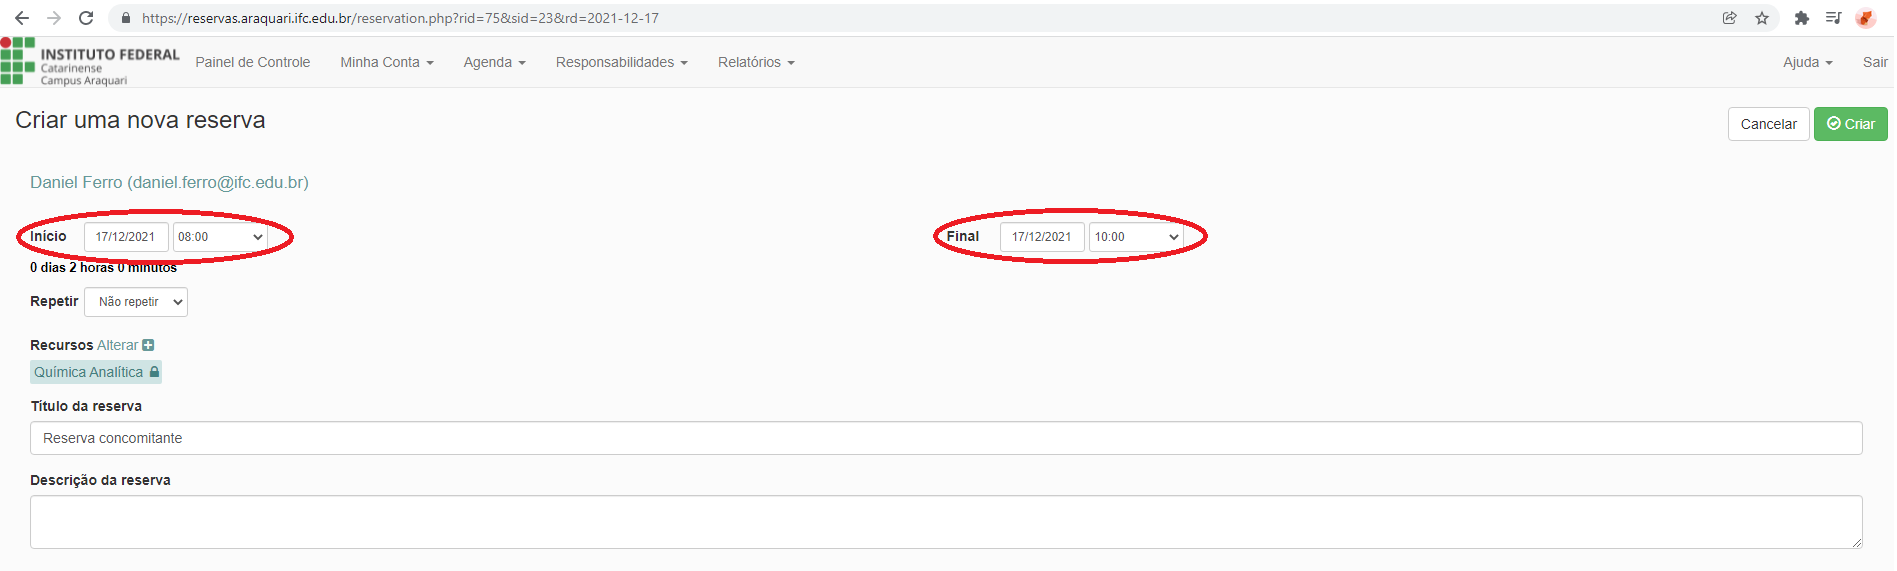Click the browser back arrow
Image resolution: width=1897 pixels, height=571 pixels.
click(x=21, y=18)
